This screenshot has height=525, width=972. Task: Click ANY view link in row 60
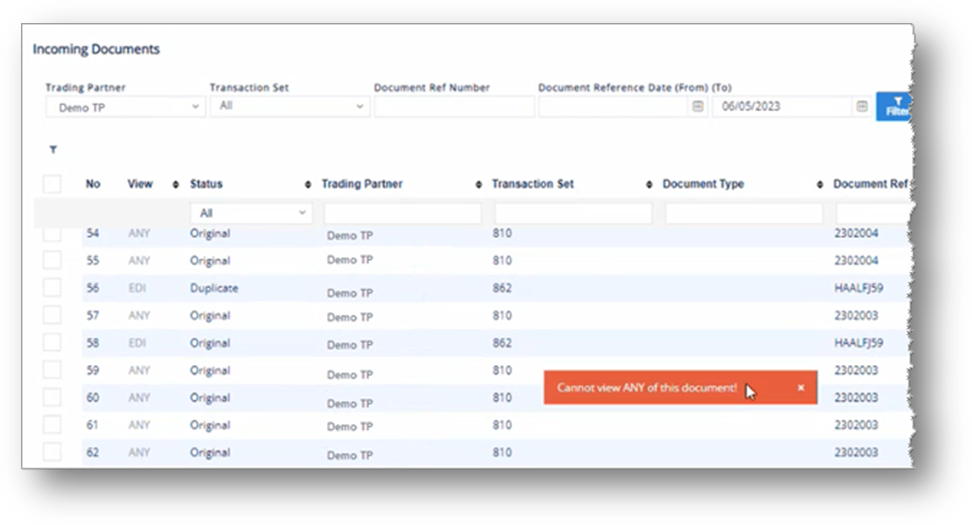139,397
